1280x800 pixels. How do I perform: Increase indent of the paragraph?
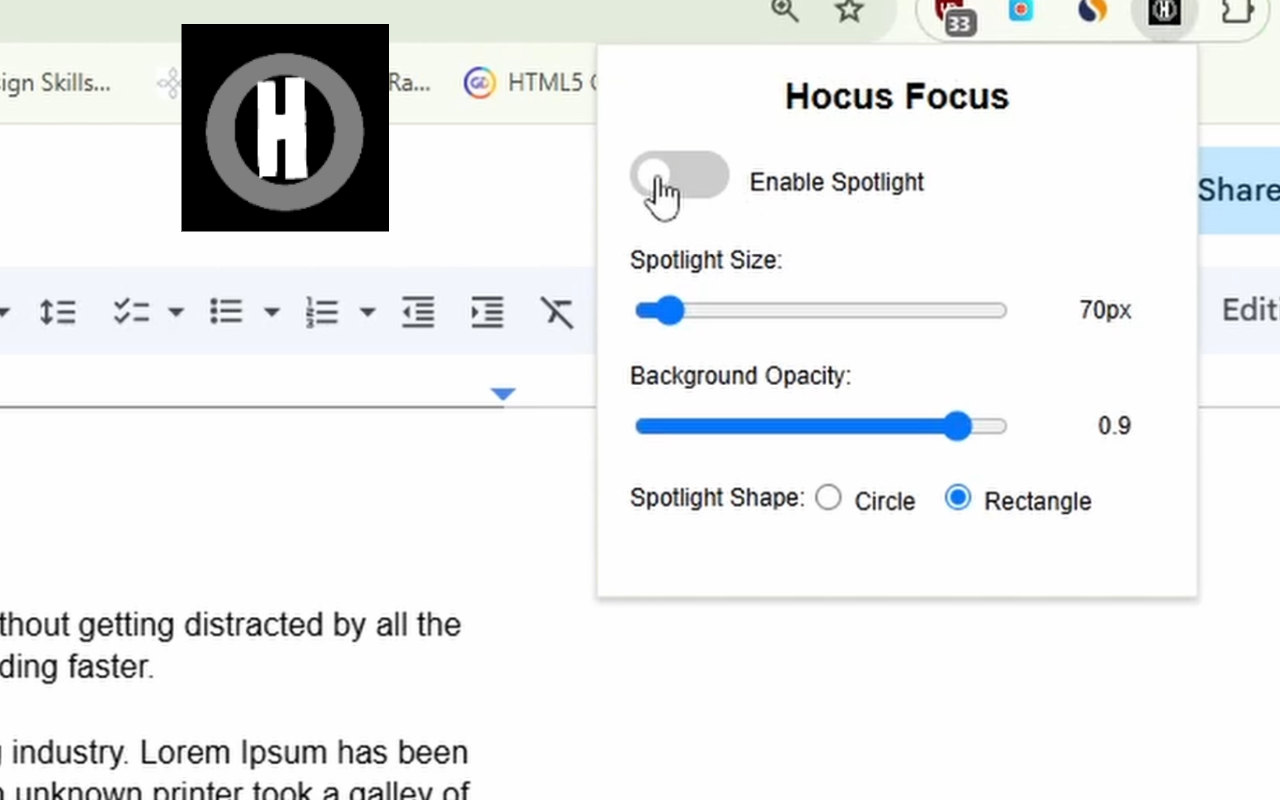coord(487,313)
